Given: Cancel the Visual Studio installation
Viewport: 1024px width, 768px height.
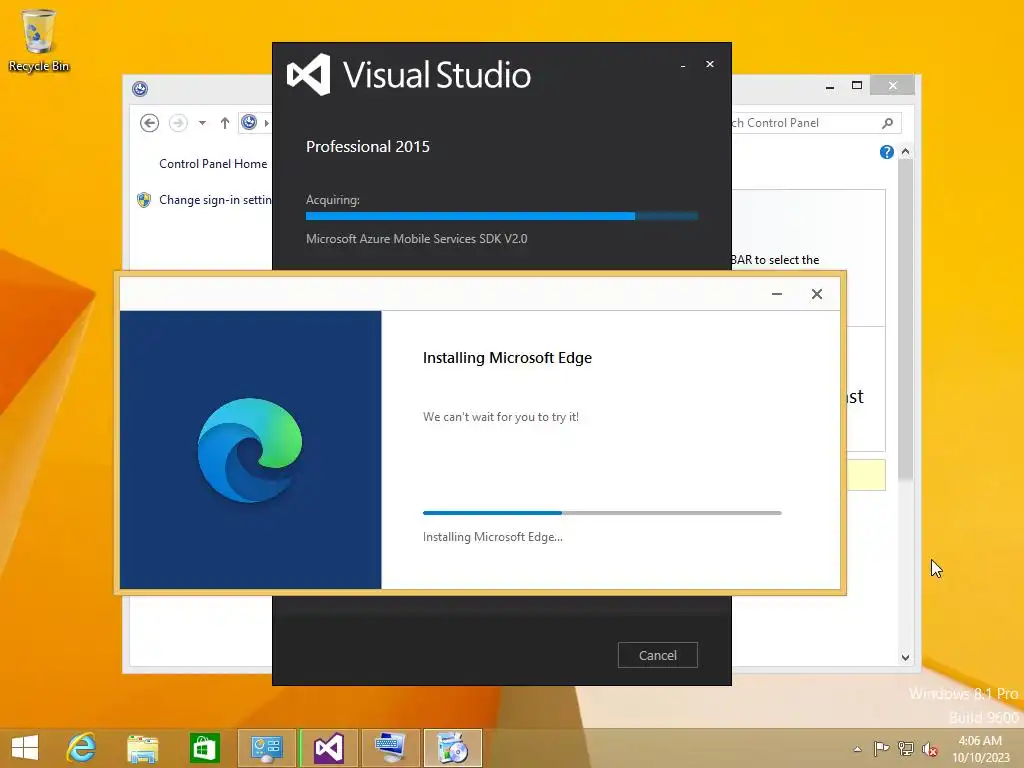Looking at the screenshot, I should tap(658, 655).
